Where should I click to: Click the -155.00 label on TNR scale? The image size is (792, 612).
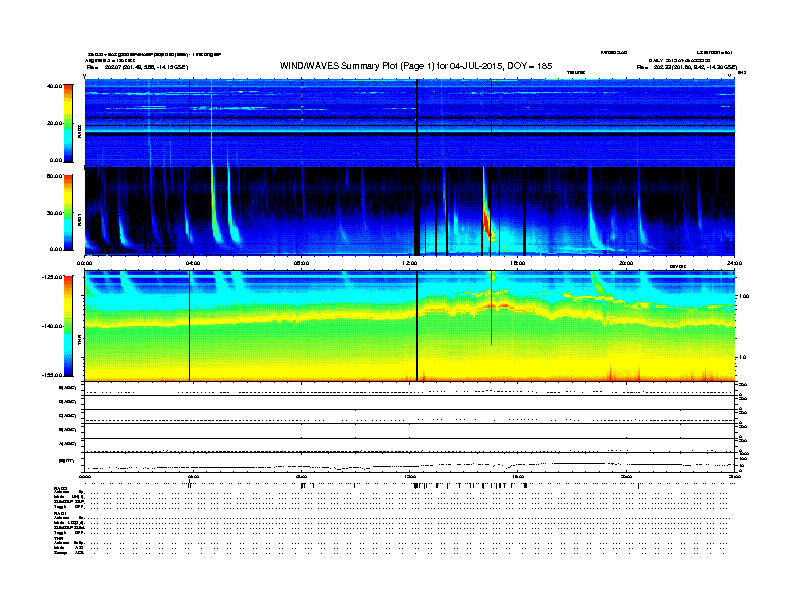[x=52, y=375]
